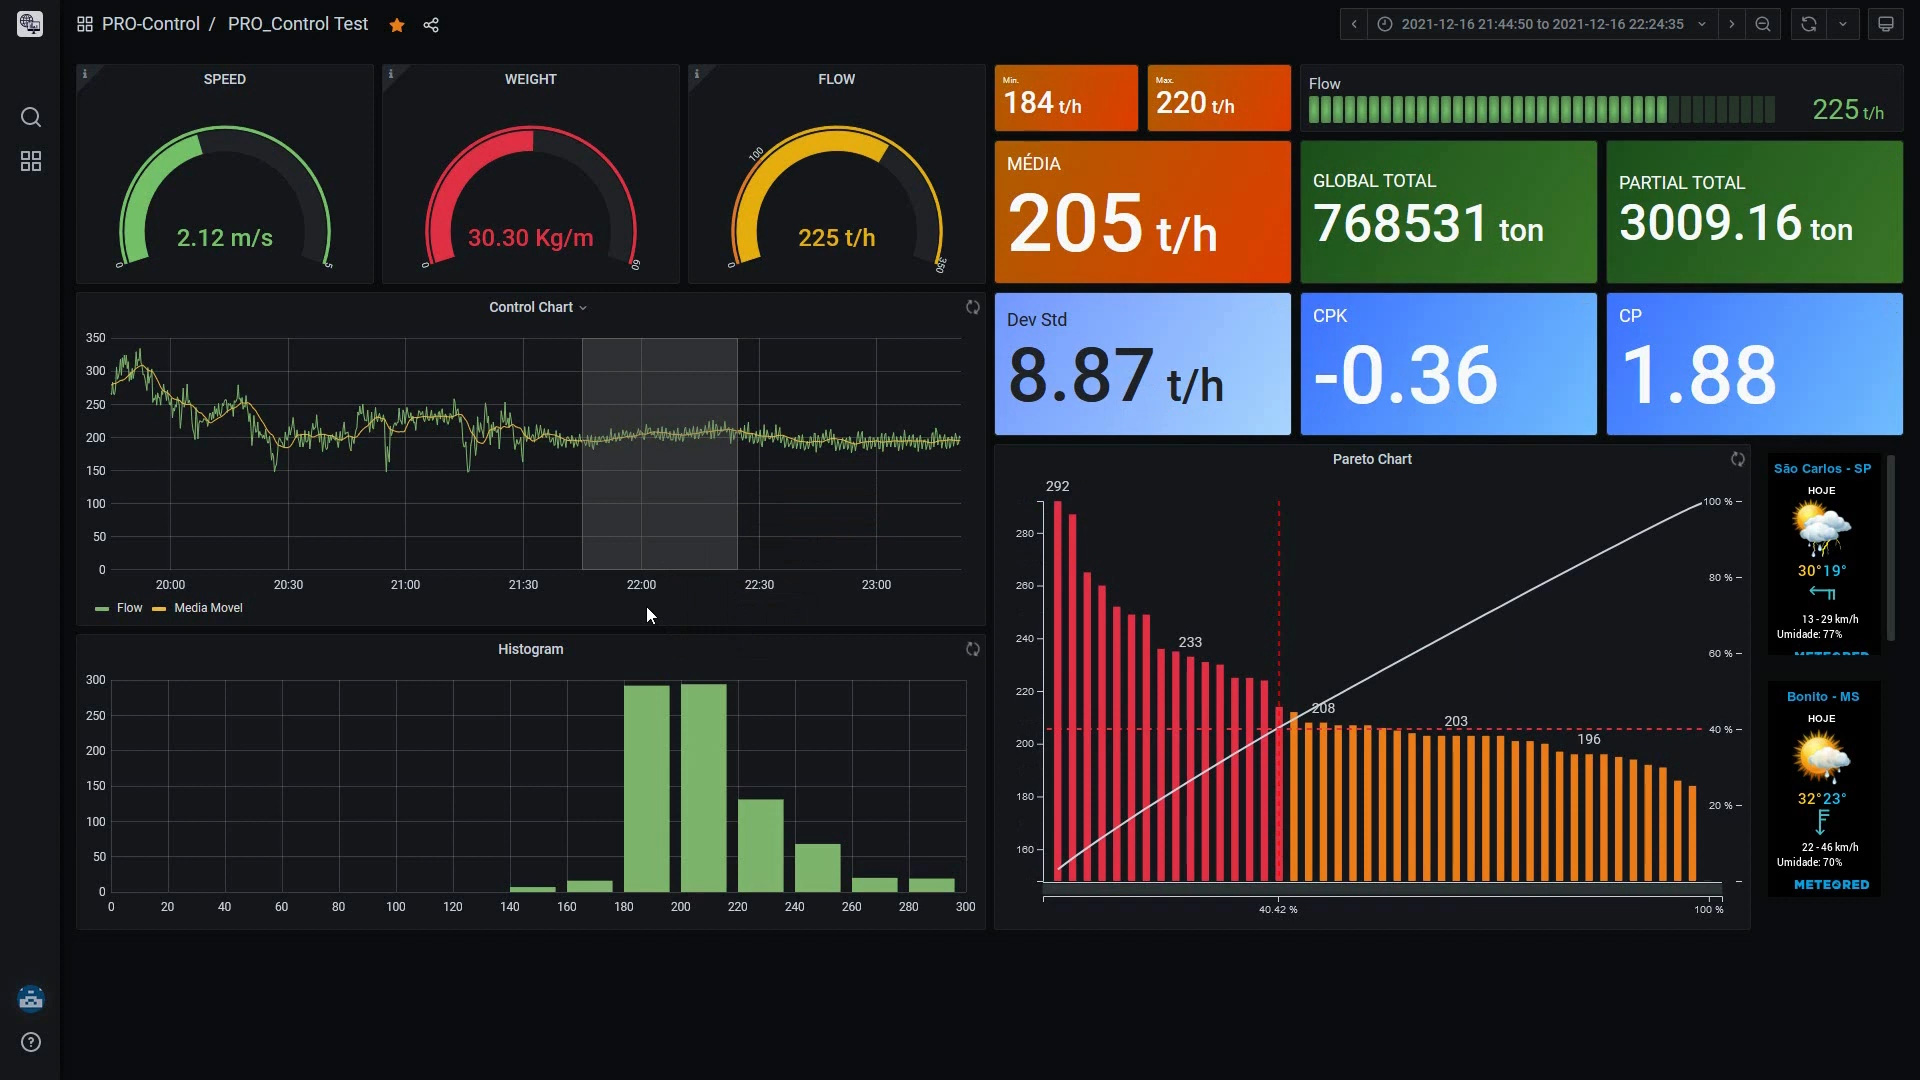Click the FLOW gauge panel title

[x=837, y=79]
